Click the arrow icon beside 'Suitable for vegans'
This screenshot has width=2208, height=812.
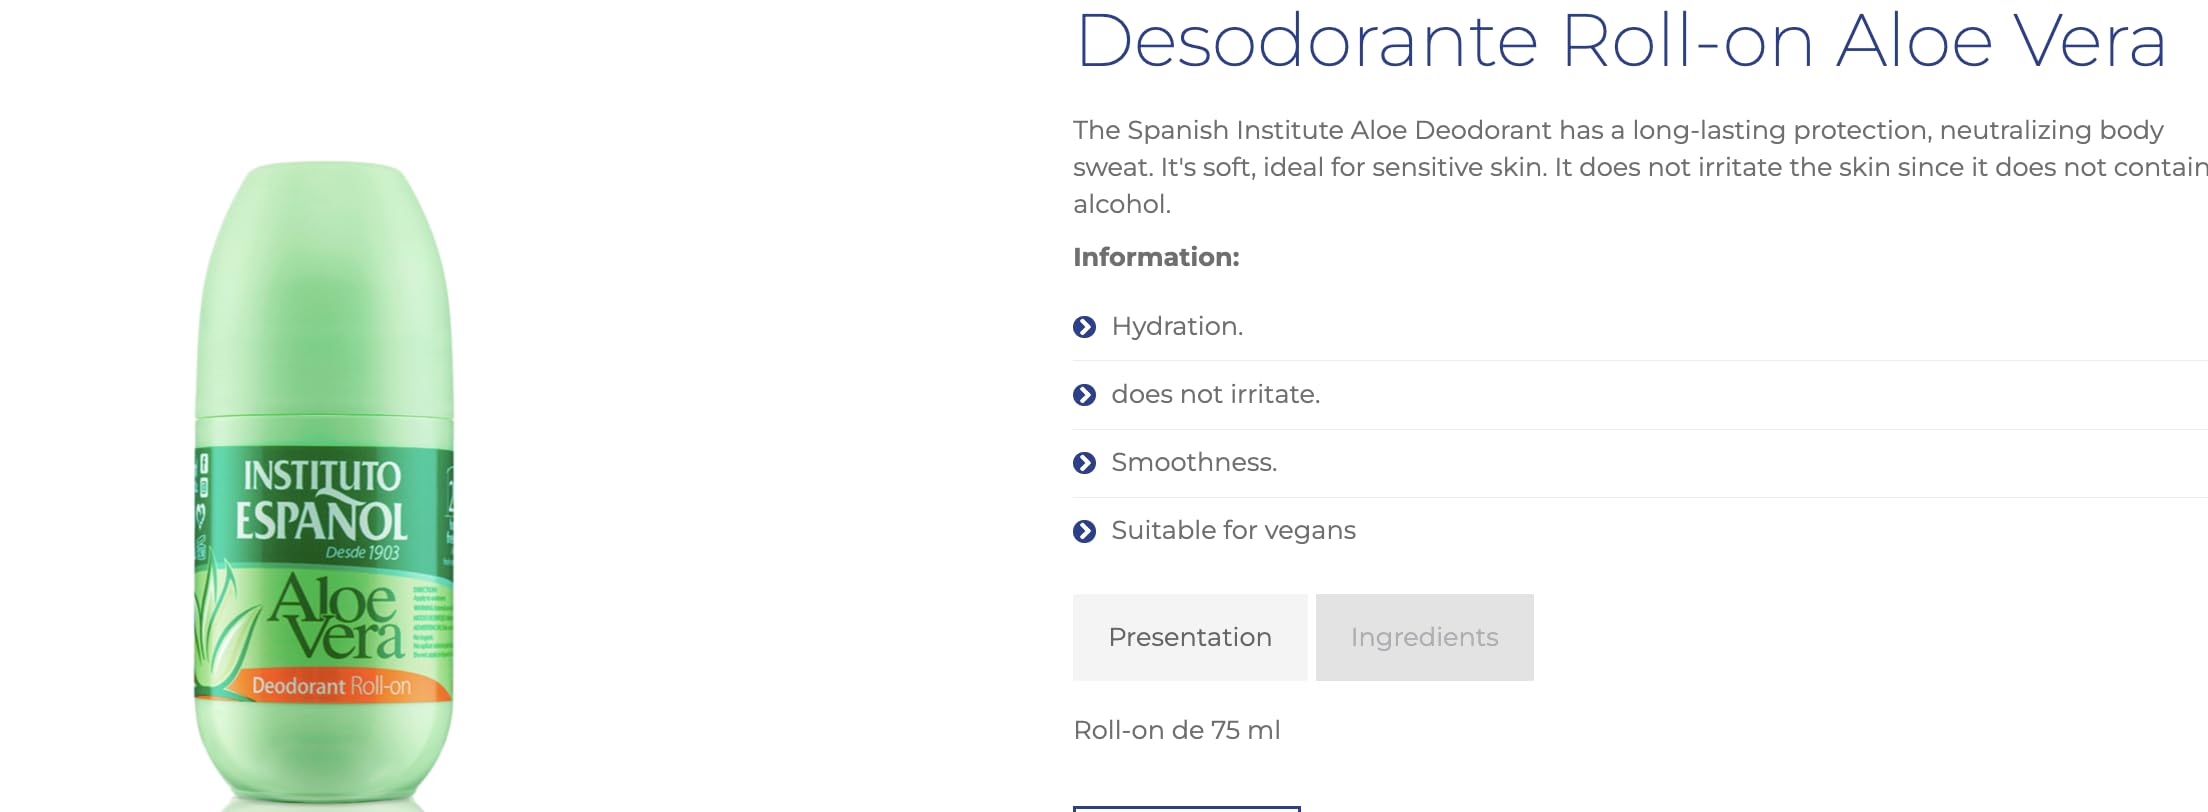pyautogui.click(x=1084, y=531)
